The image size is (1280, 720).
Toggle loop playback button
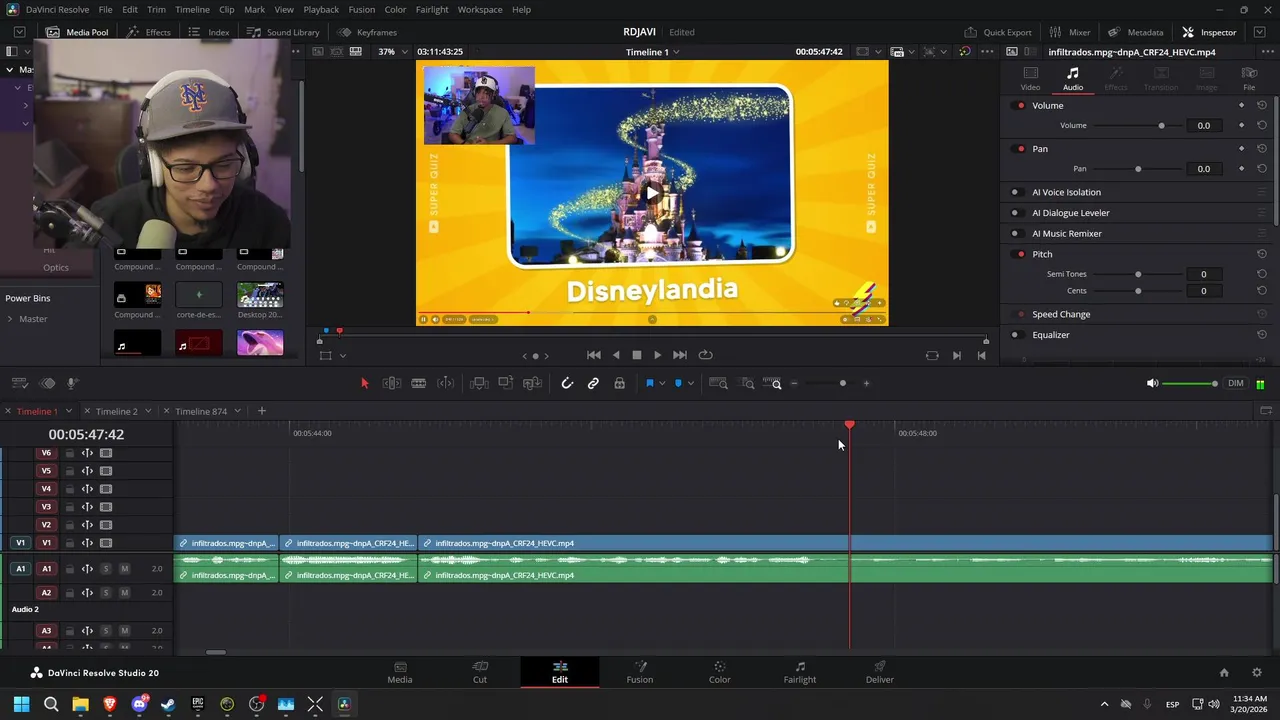[x=705, y=355]
